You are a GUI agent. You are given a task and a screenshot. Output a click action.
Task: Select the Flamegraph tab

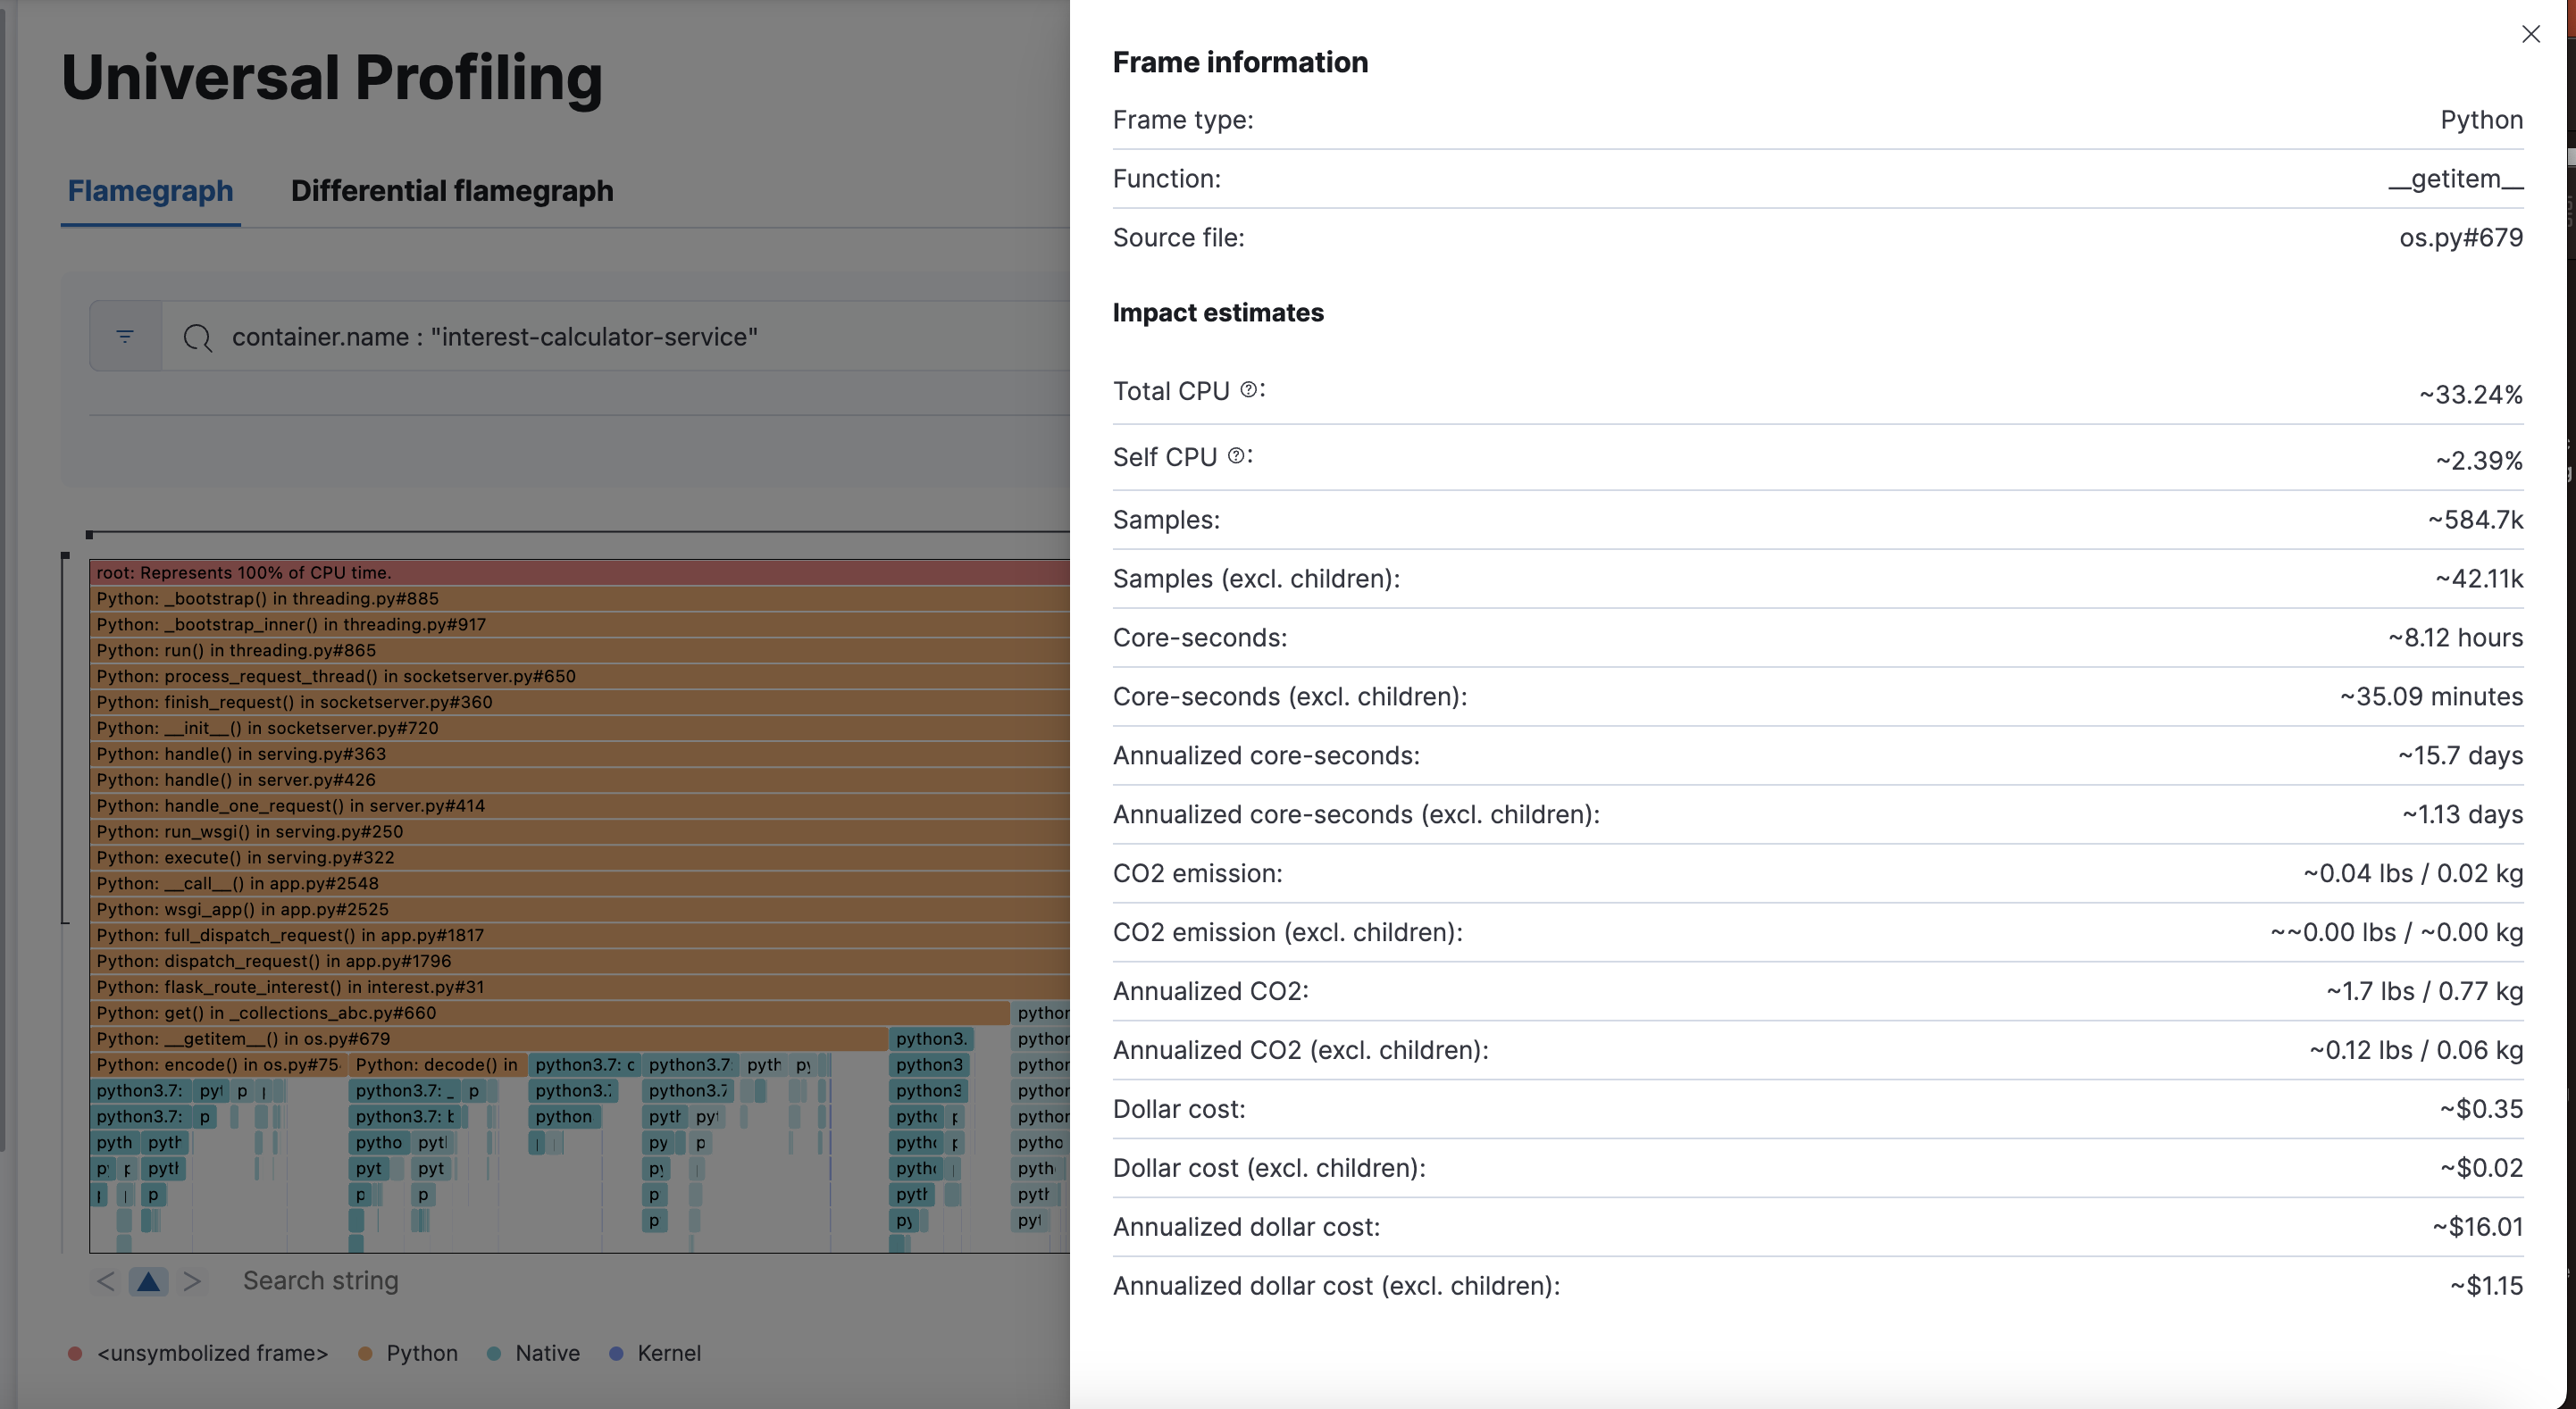click(150, 191)
